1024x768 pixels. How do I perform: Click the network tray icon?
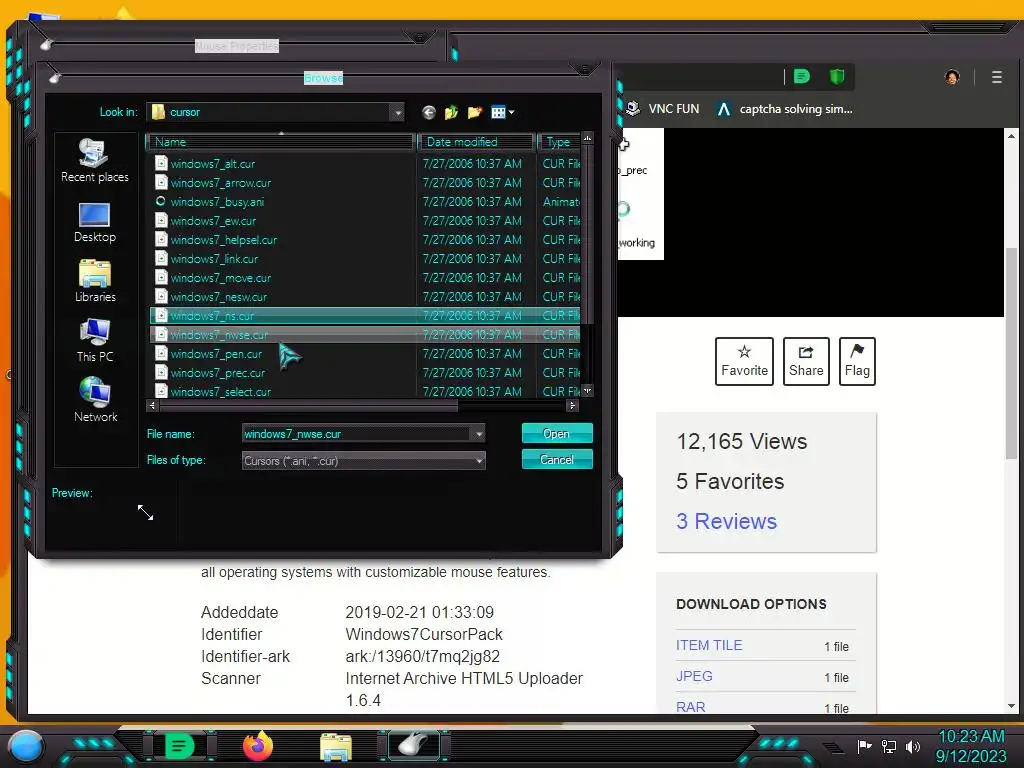pyautogui.click(x=889, y=746)
